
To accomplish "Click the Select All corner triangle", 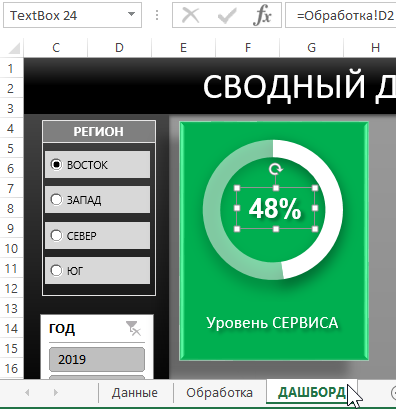I will (13, 49).
